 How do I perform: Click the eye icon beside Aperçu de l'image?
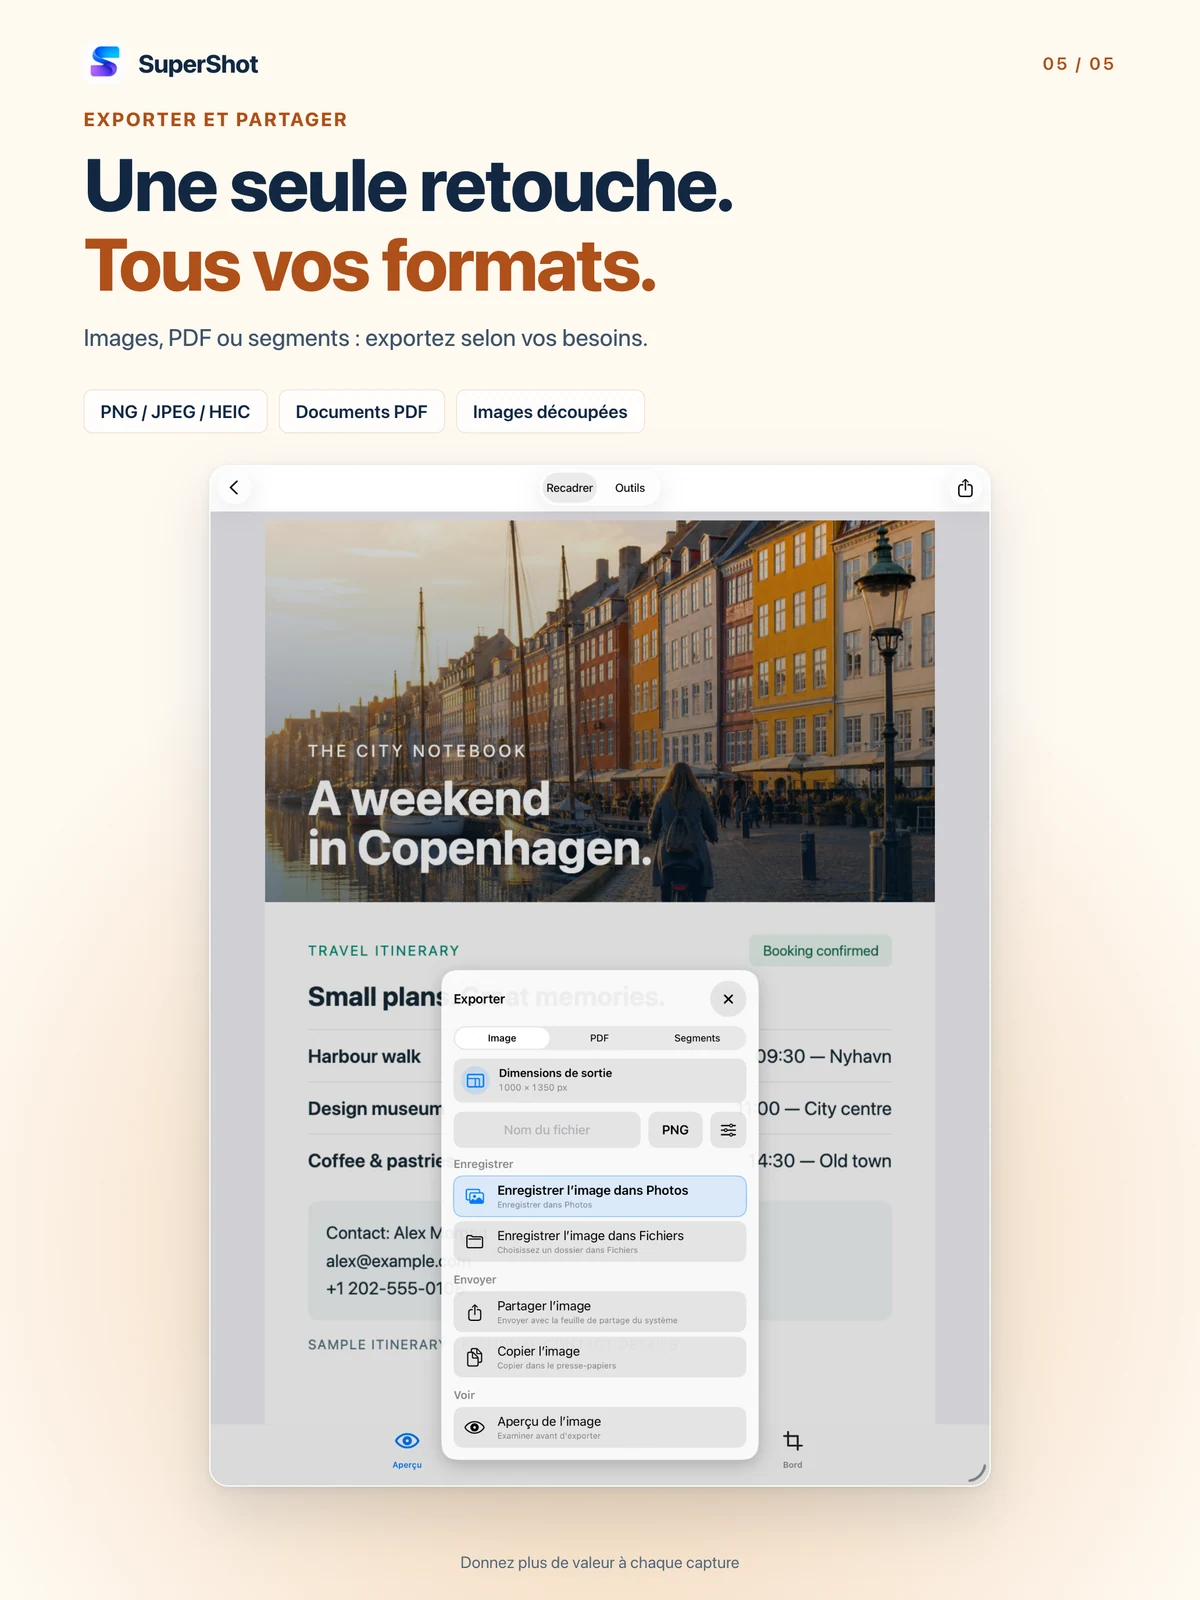(475, 1427)
